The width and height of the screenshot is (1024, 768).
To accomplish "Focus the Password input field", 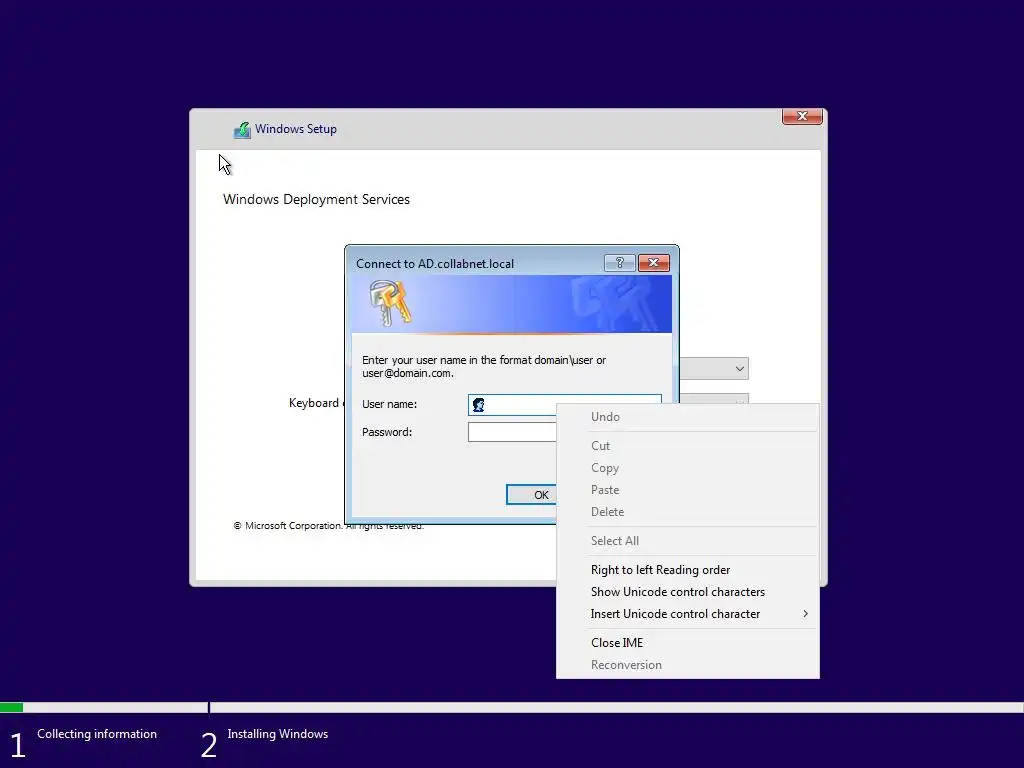I will [512, 432].
